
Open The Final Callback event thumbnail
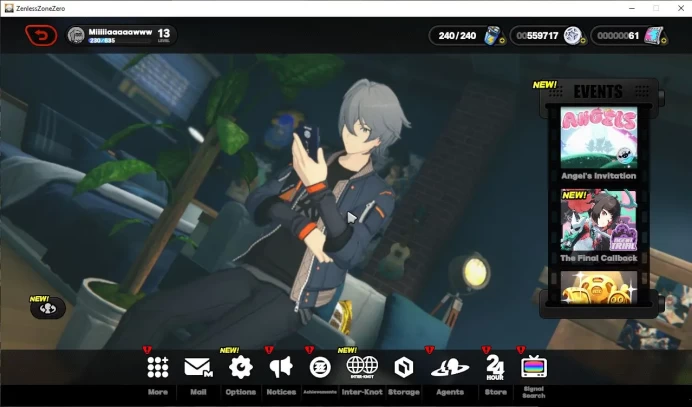(x=599, y=220)
